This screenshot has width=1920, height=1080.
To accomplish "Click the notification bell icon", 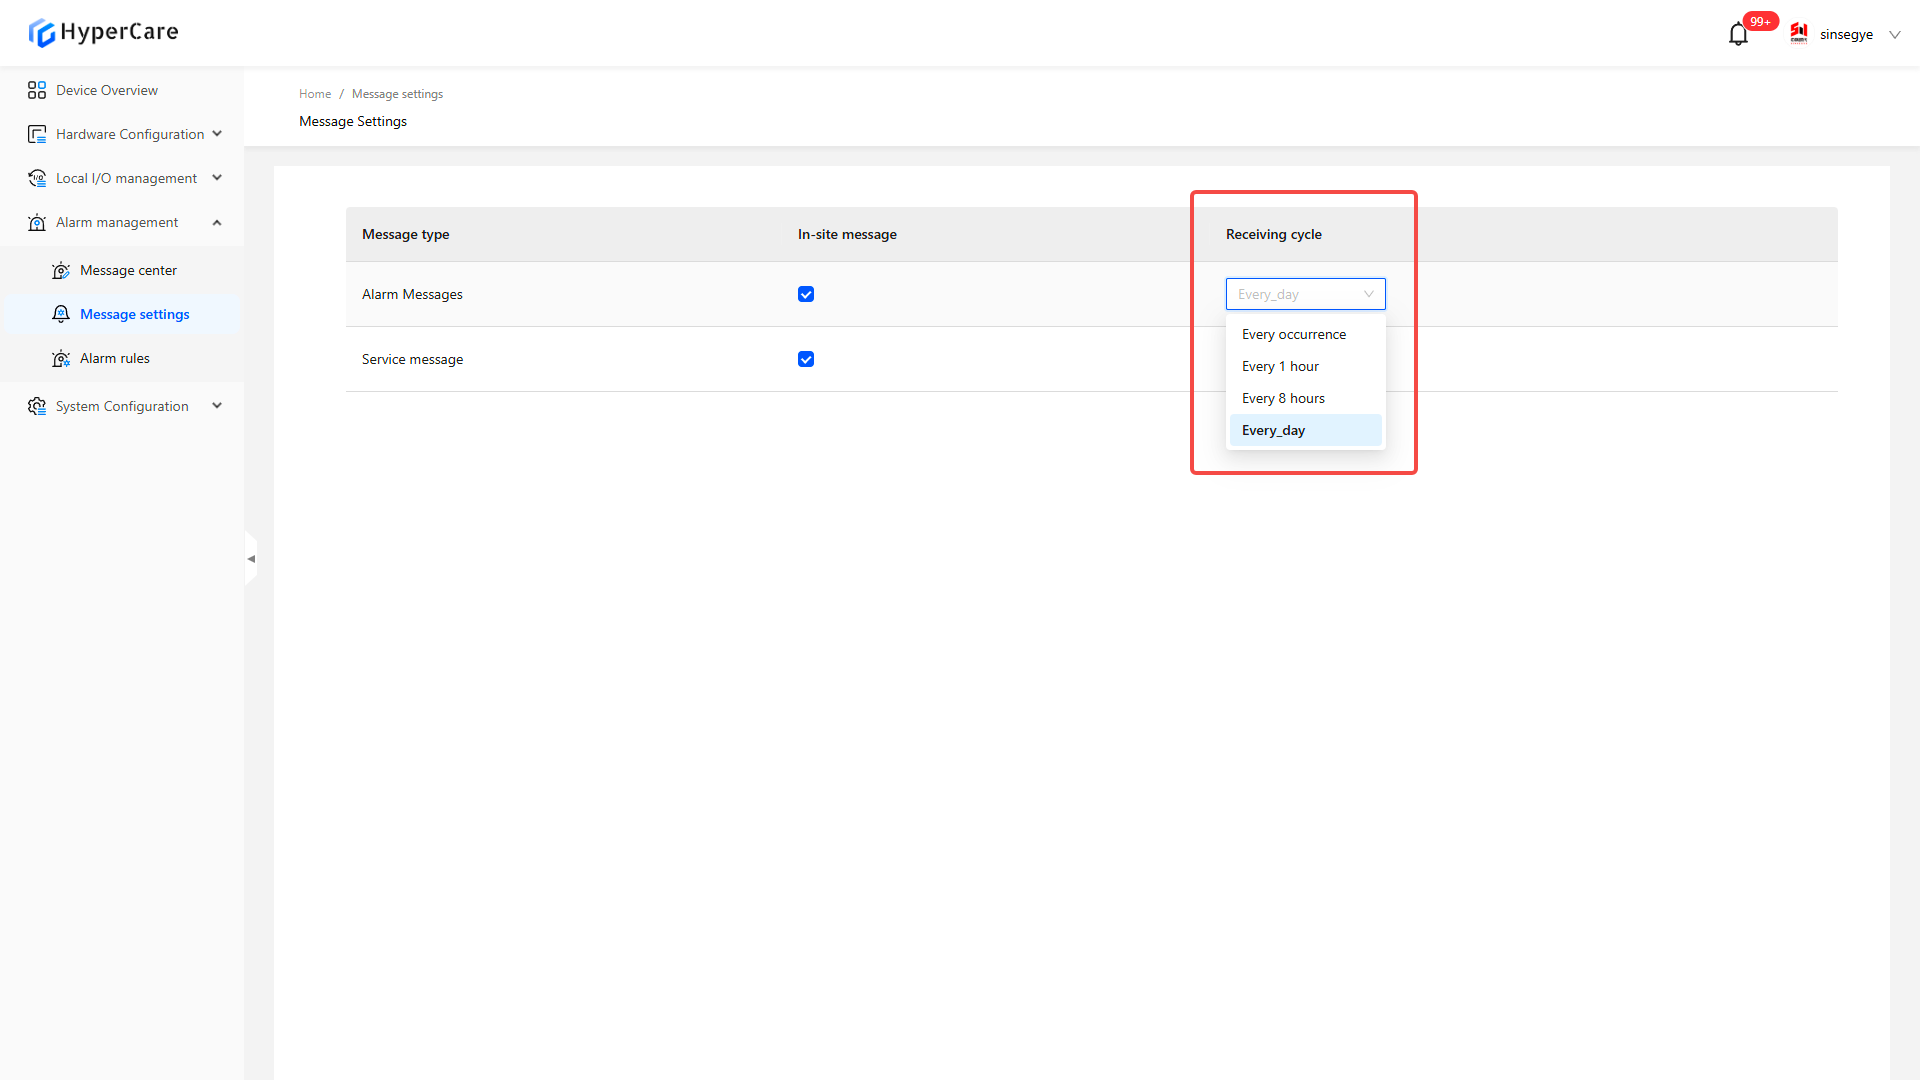I will (1738, 35).
